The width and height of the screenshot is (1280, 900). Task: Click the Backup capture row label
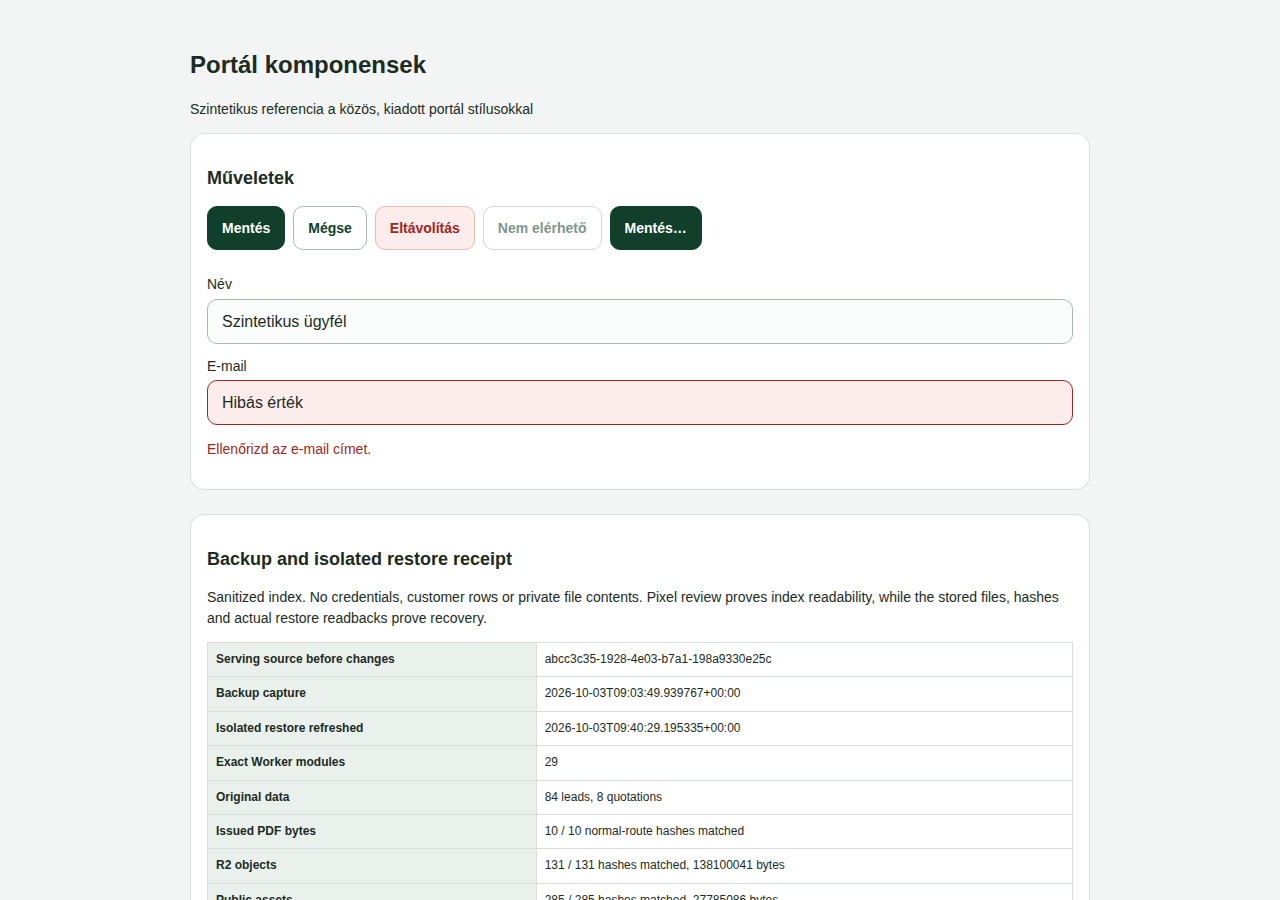261,693
